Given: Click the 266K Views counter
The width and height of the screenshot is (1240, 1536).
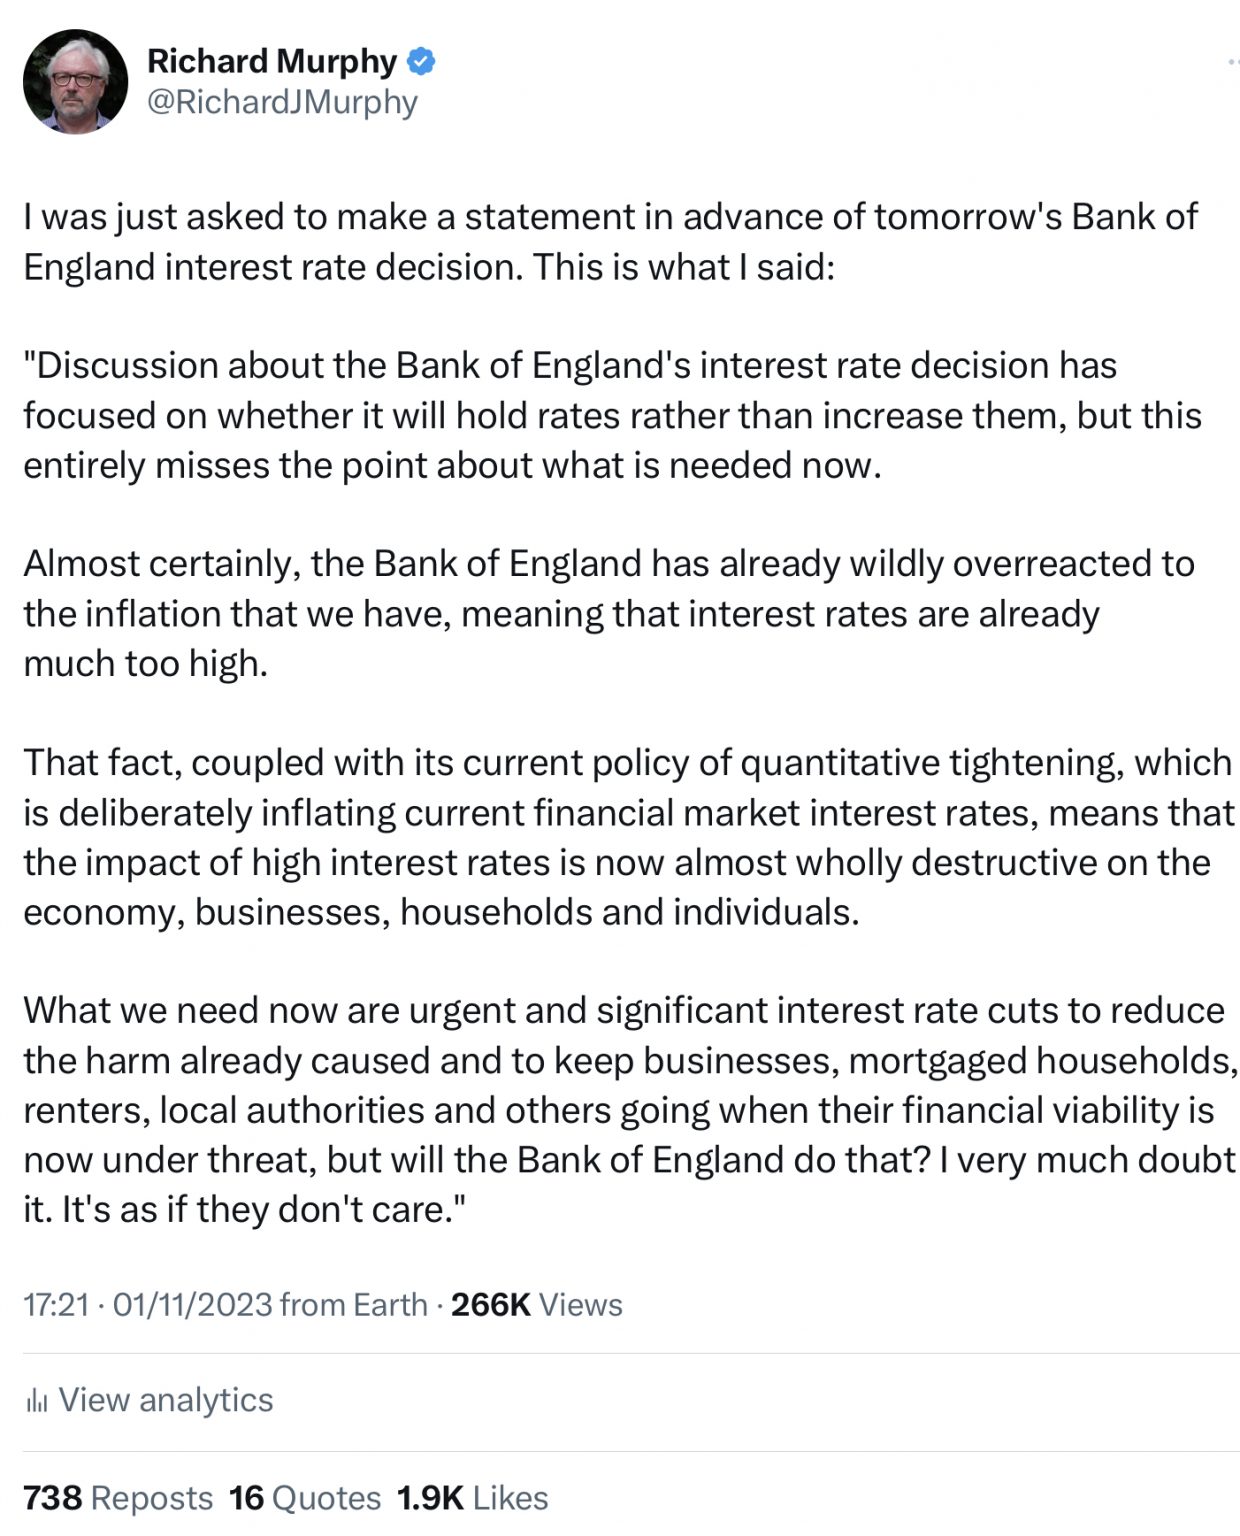Looking at the screenshot, I should [x=537, y=1304].
